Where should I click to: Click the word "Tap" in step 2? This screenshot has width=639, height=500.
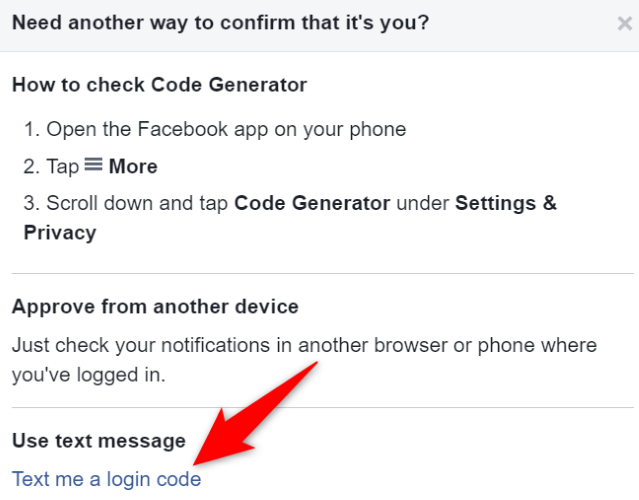tap(63, 167)
